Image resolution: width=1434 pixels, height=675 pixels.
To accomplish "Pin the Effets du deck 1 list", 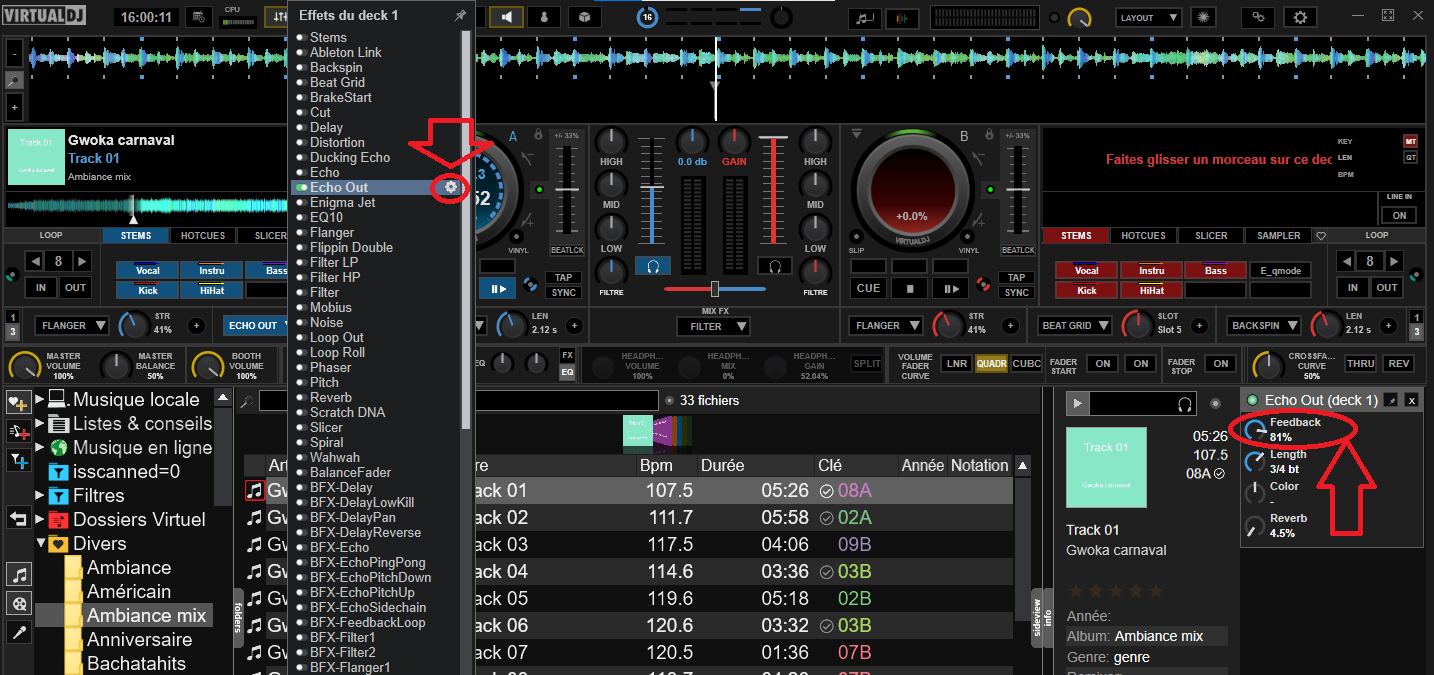I will click(460, 16).
